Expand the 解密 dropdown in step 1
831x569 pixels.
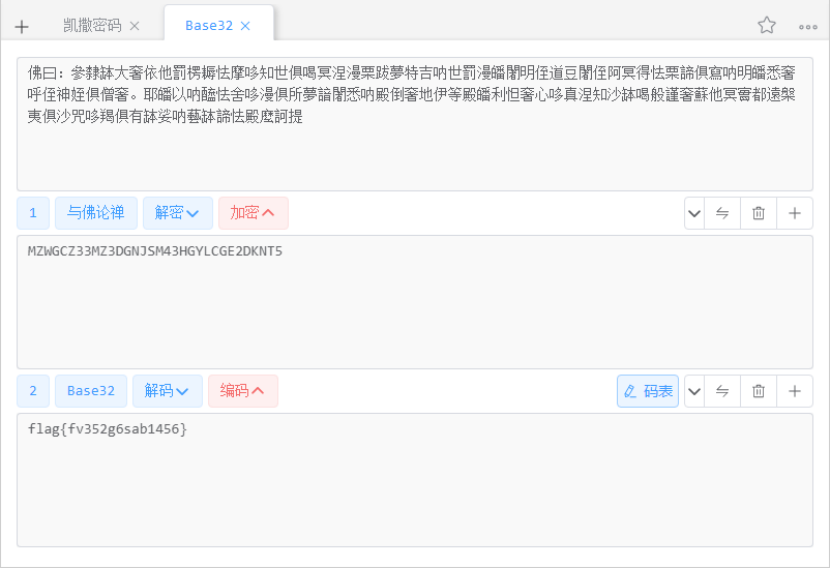pos(177,213)
